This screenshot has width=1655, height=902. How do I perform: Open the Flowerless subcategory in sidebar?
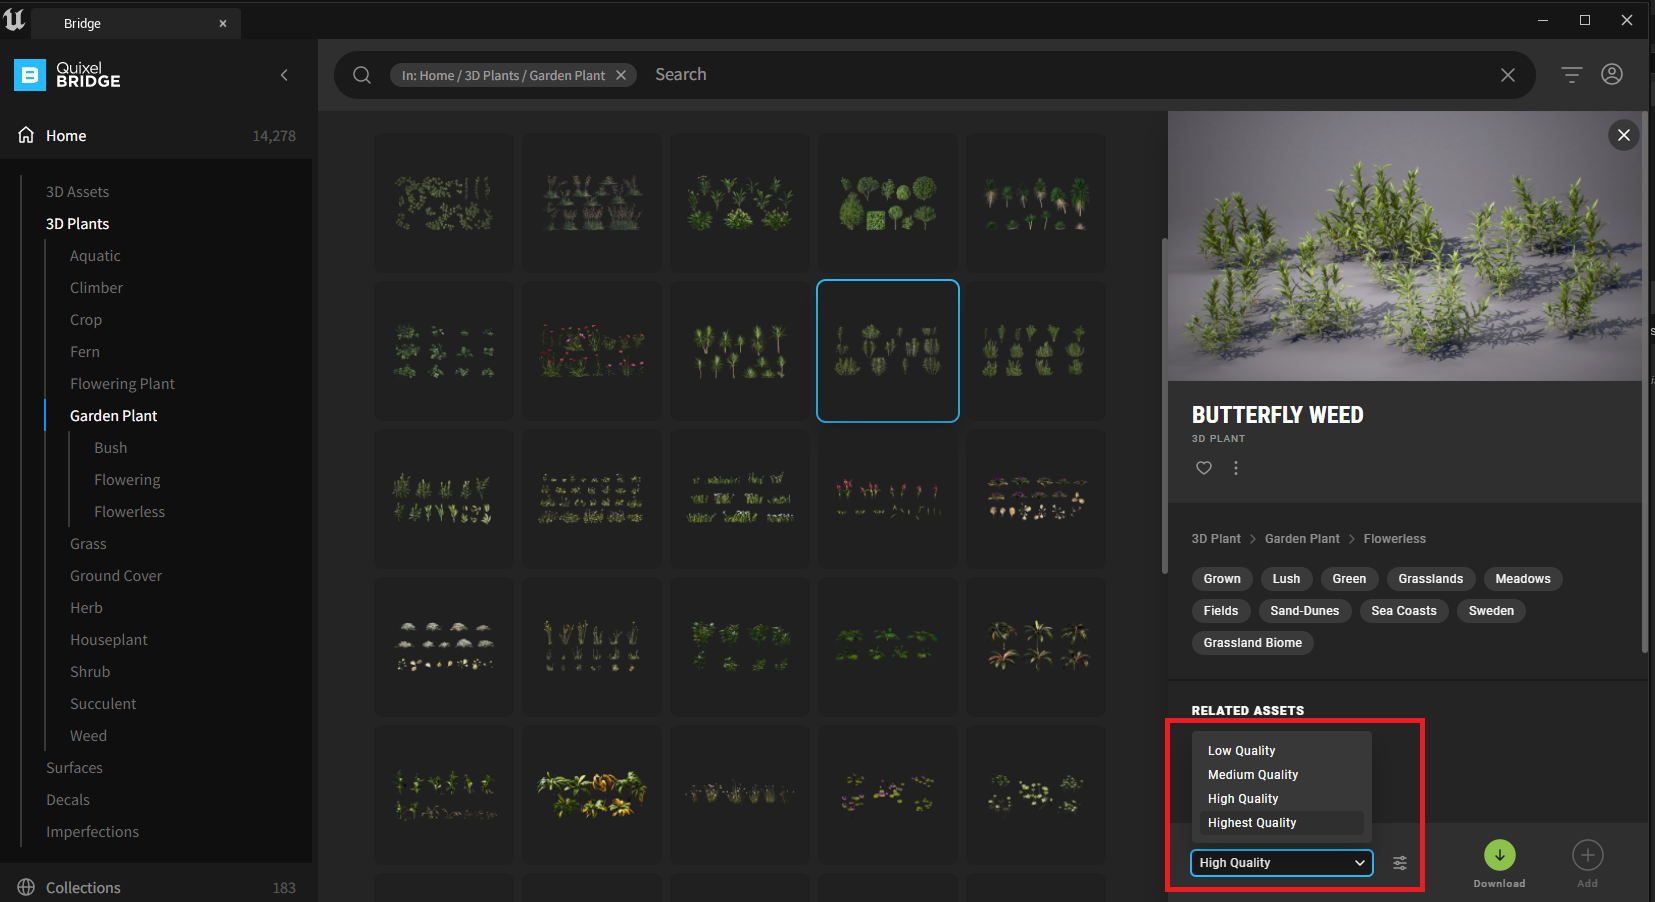tap(129, 512)
